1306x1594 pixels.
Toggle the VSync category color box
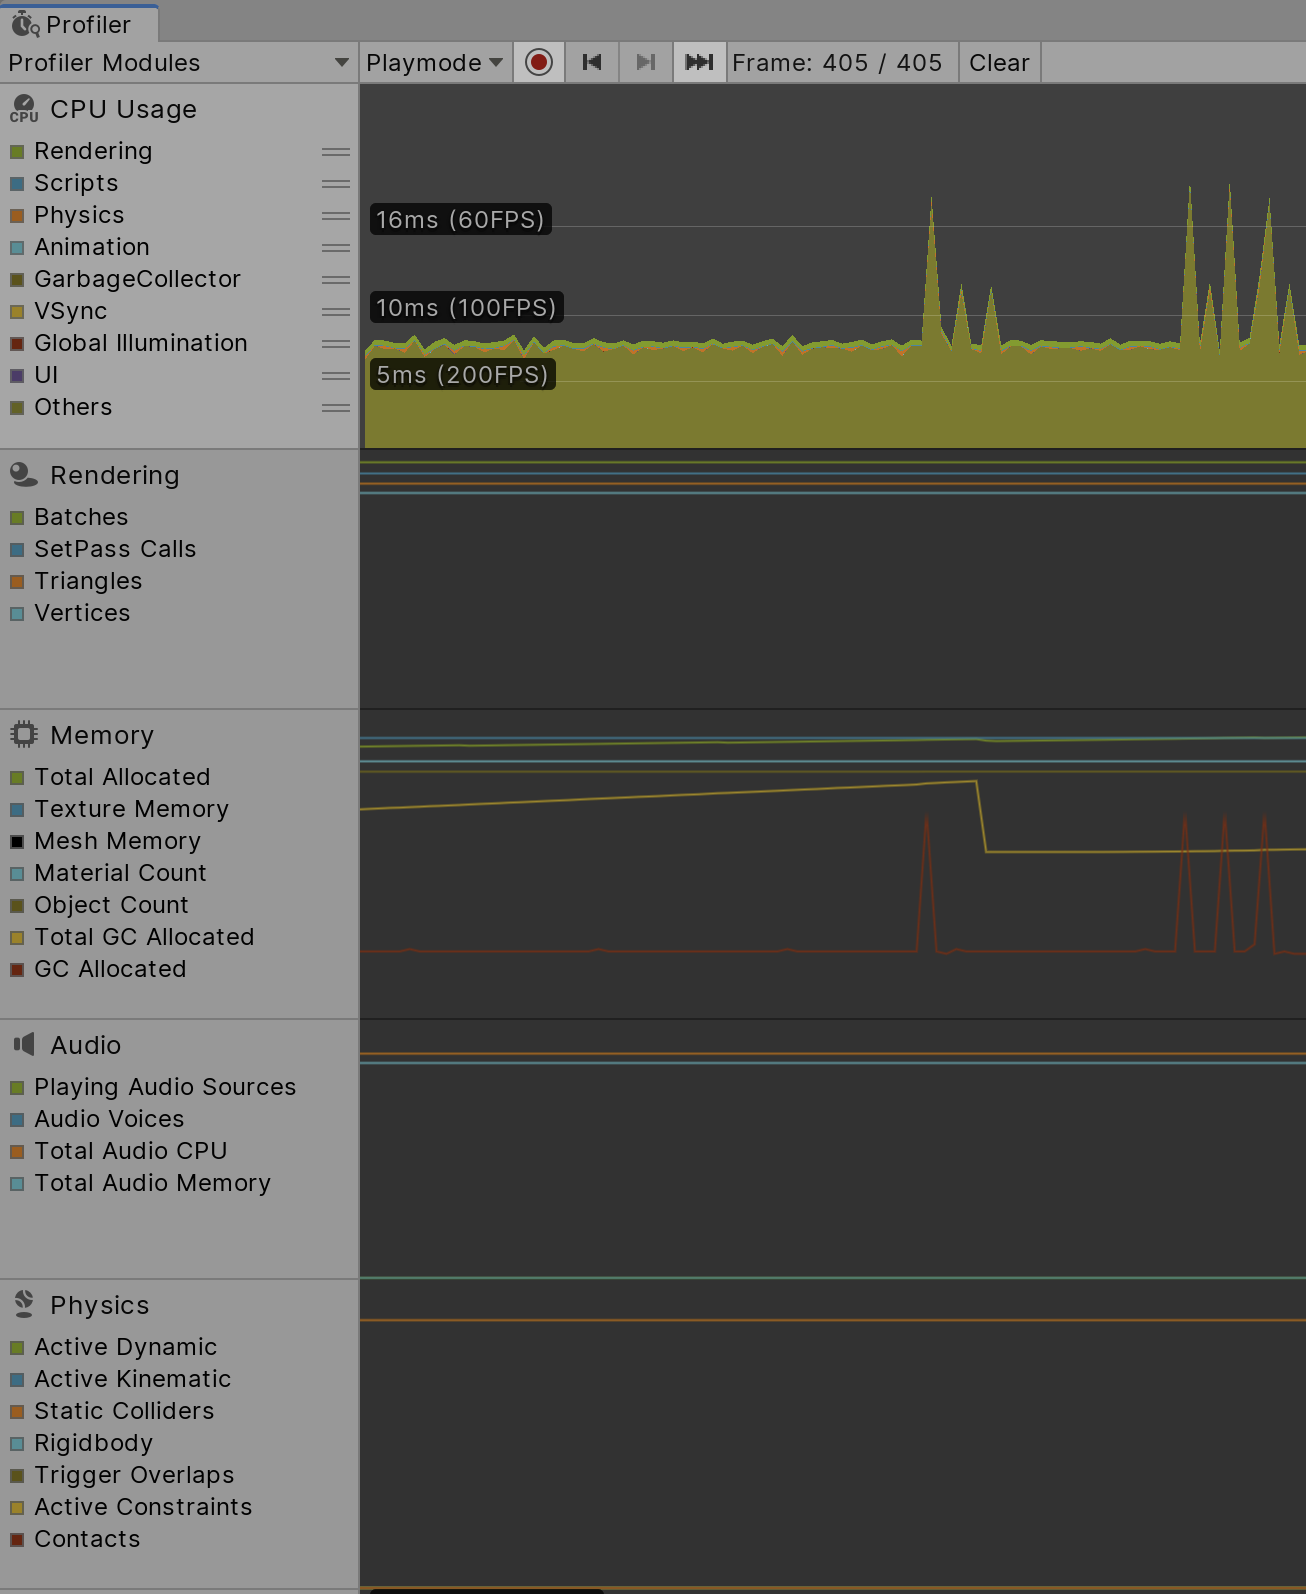coord(17,312)
